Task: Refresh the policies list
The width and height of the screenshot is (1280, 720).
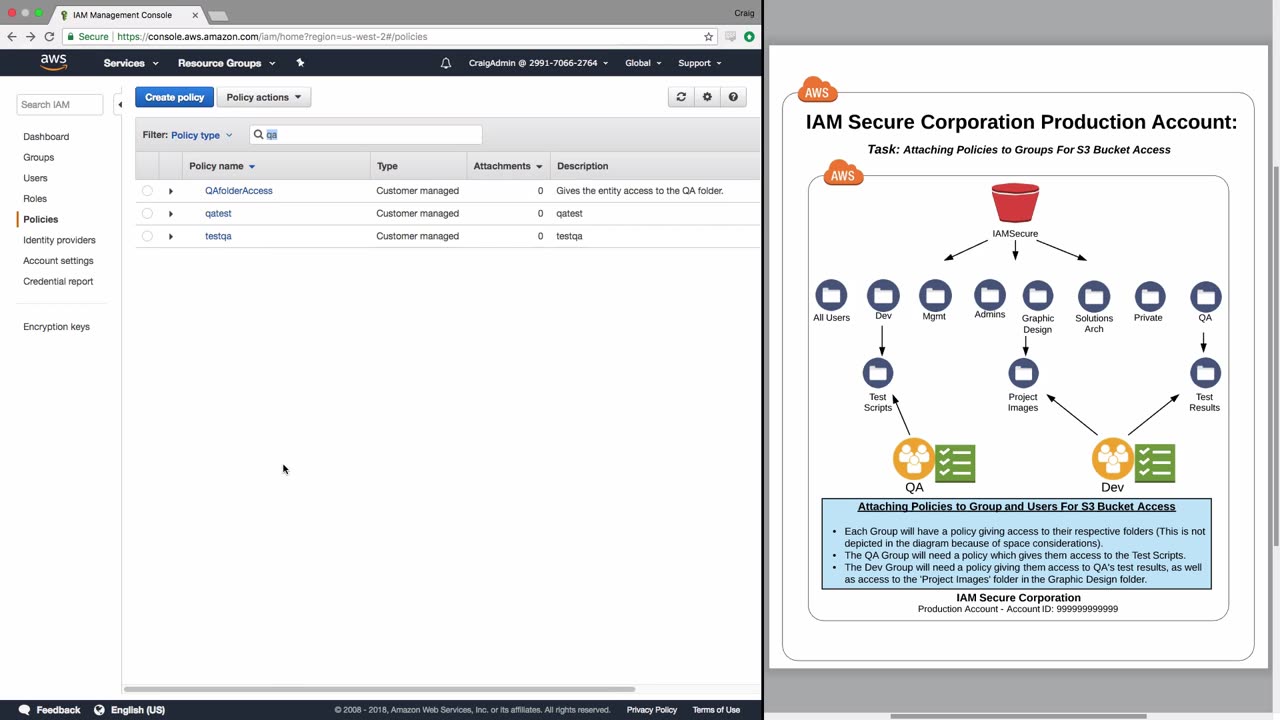Action: click(681, 97)
